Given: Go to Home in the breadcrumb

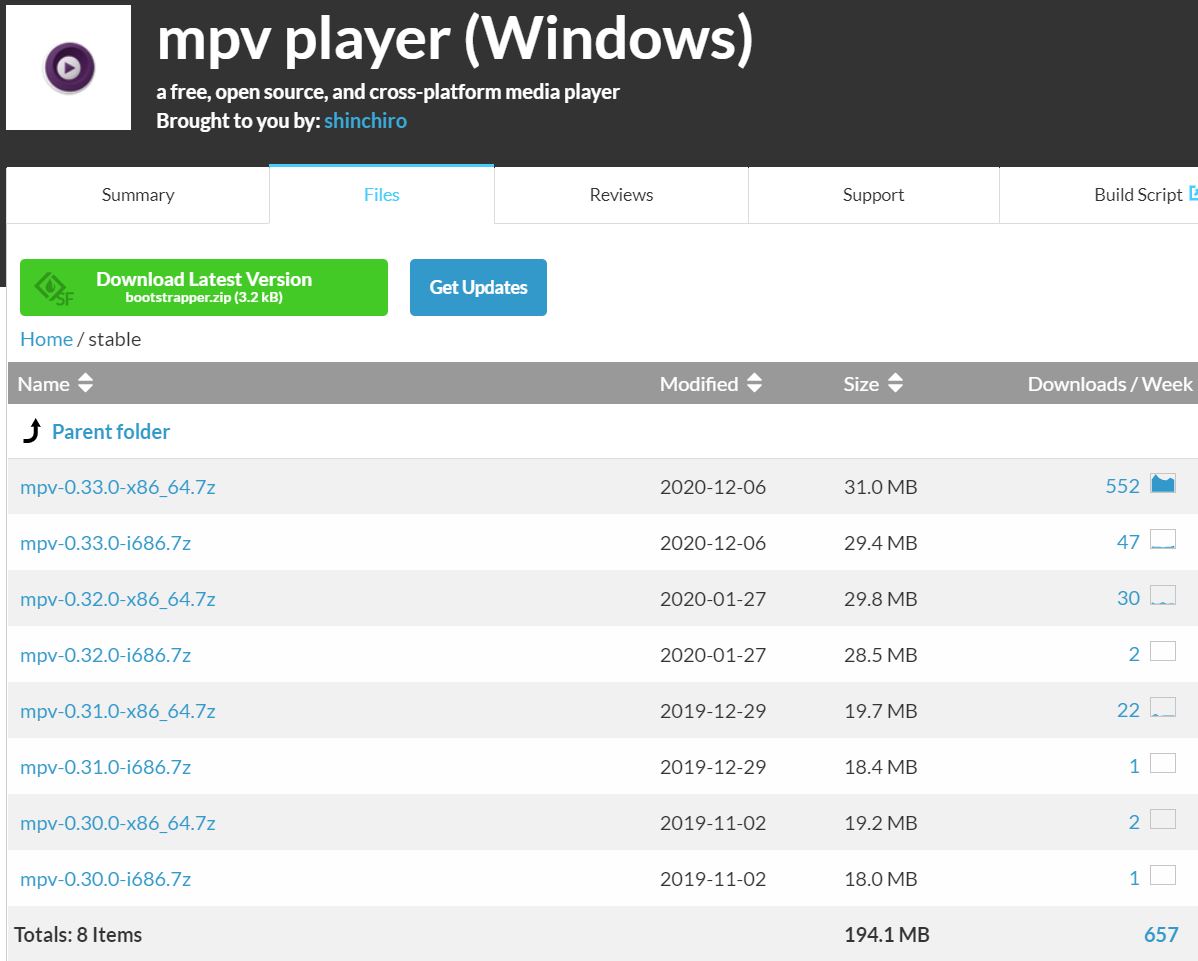Looking at the screenshot, I should (x=47, y=339).
